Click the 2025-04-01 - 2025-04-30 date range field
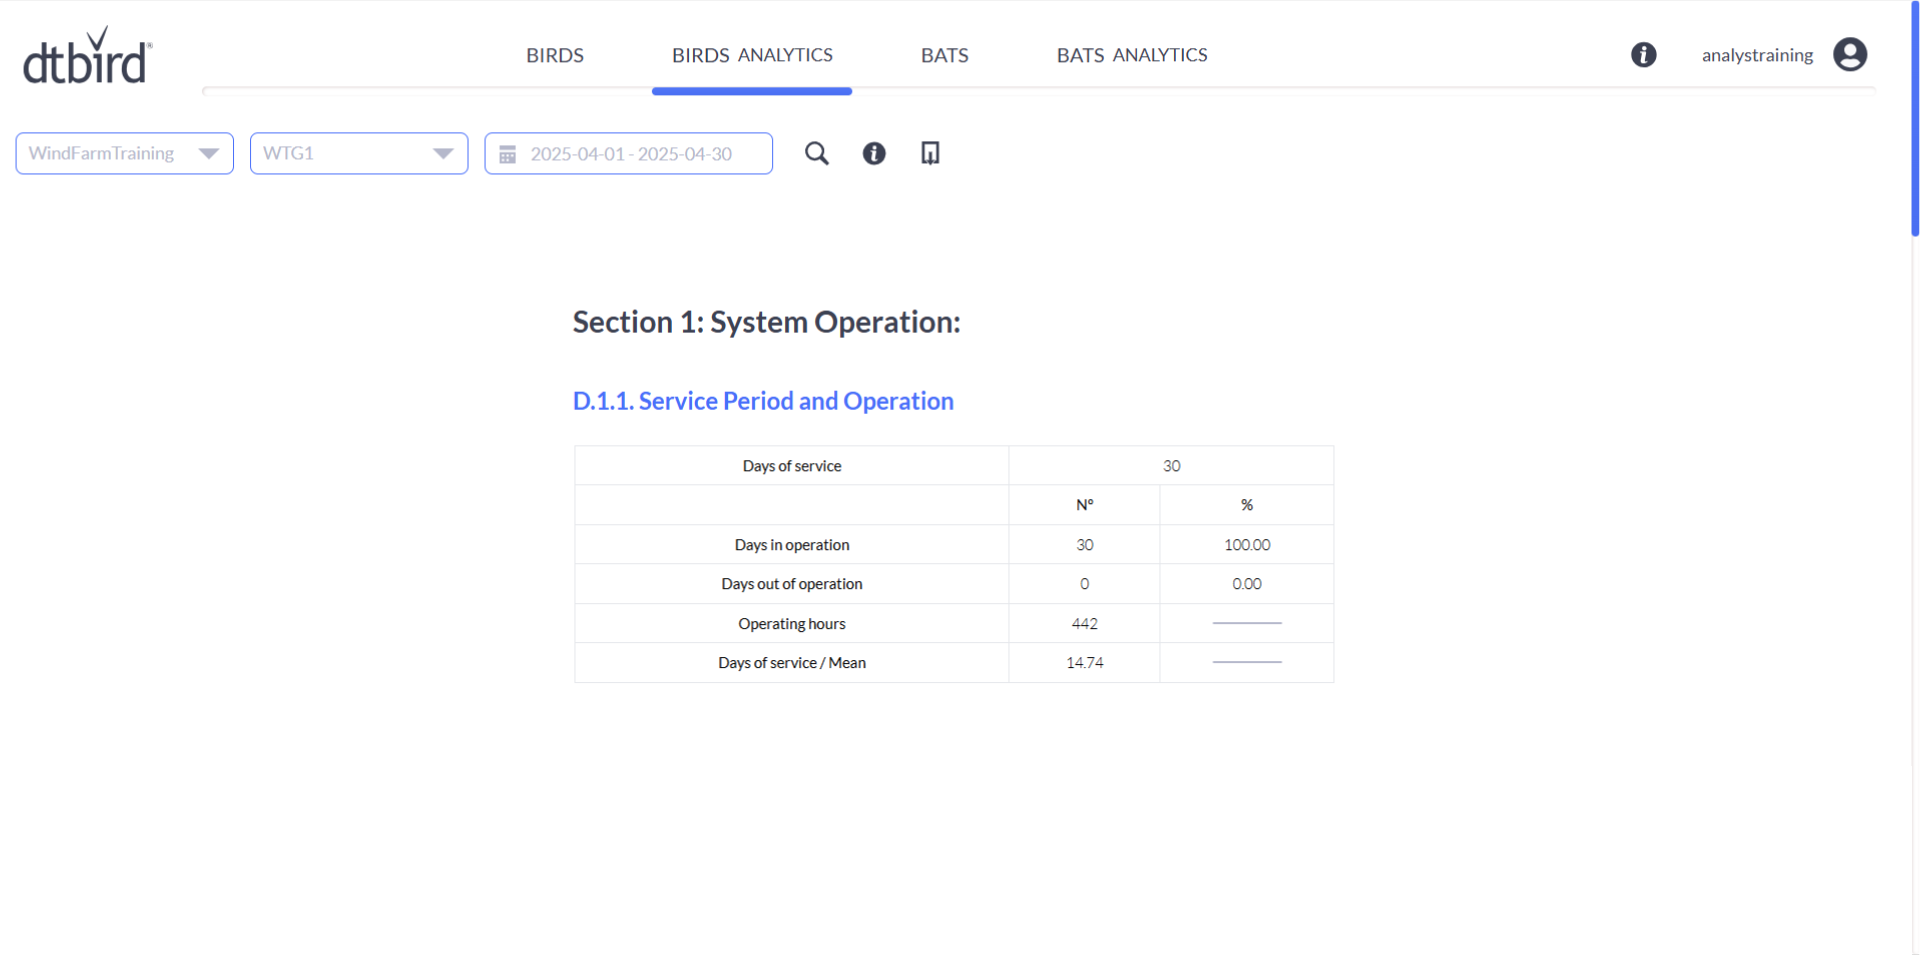The width and height of the screenshot is (1920, 955). pos(631,154)
